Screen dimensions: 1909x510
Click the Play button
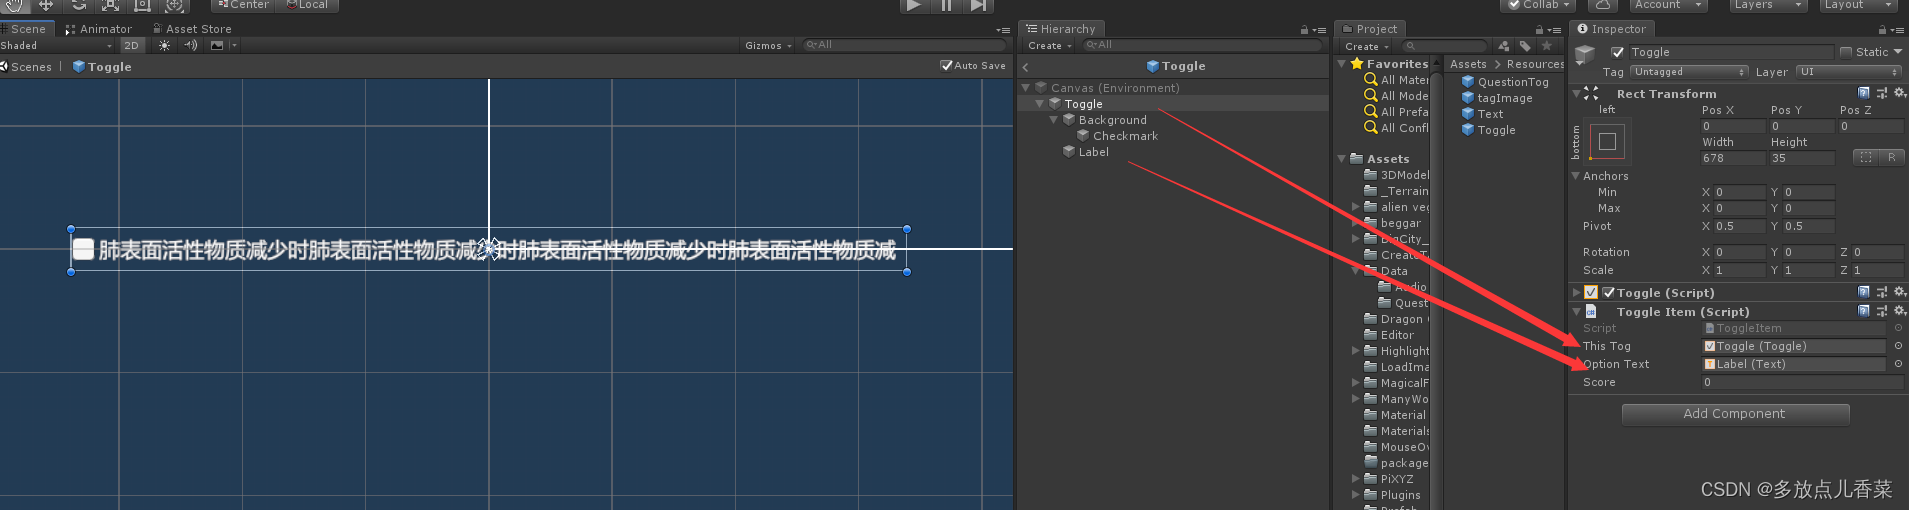coord(914,5)
